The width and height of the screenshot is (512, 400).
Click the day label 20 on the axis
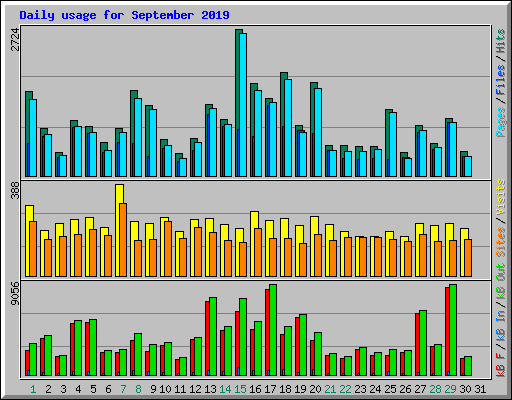(315, 389)
